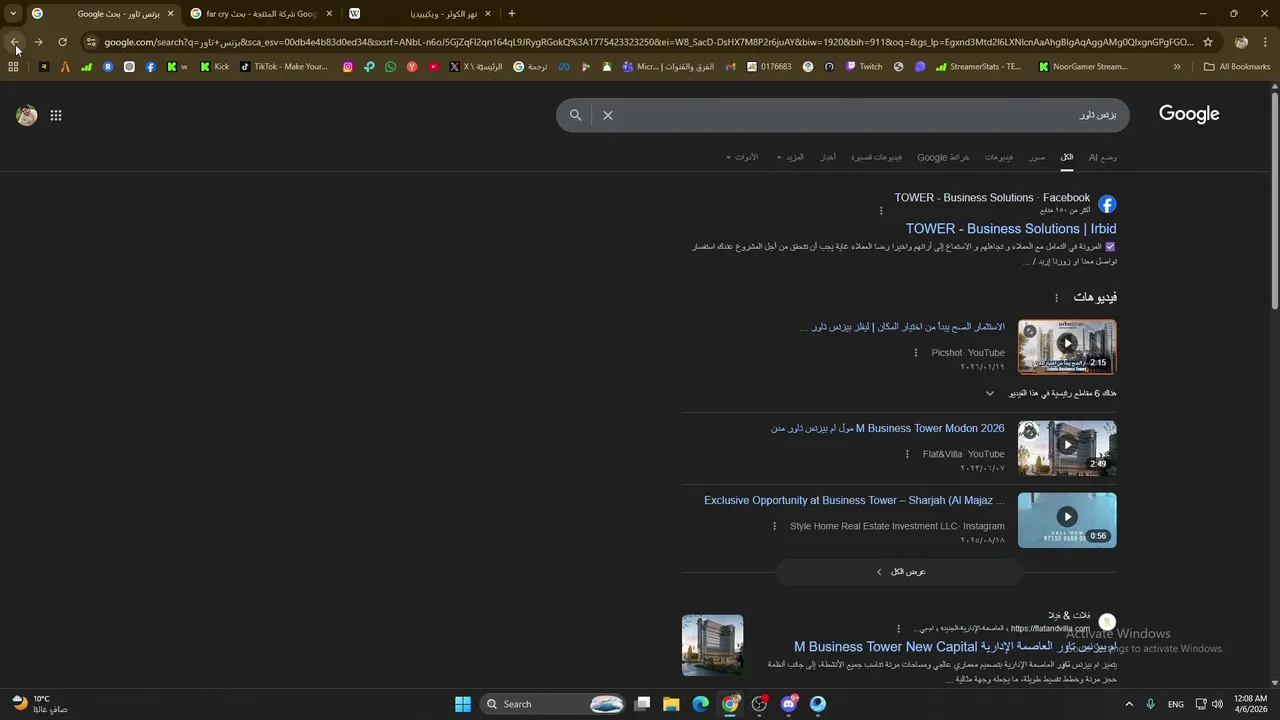1280x720 pixels.
Task: Expand the tab search dropdown arrow
Action: [x=12, y=13]
